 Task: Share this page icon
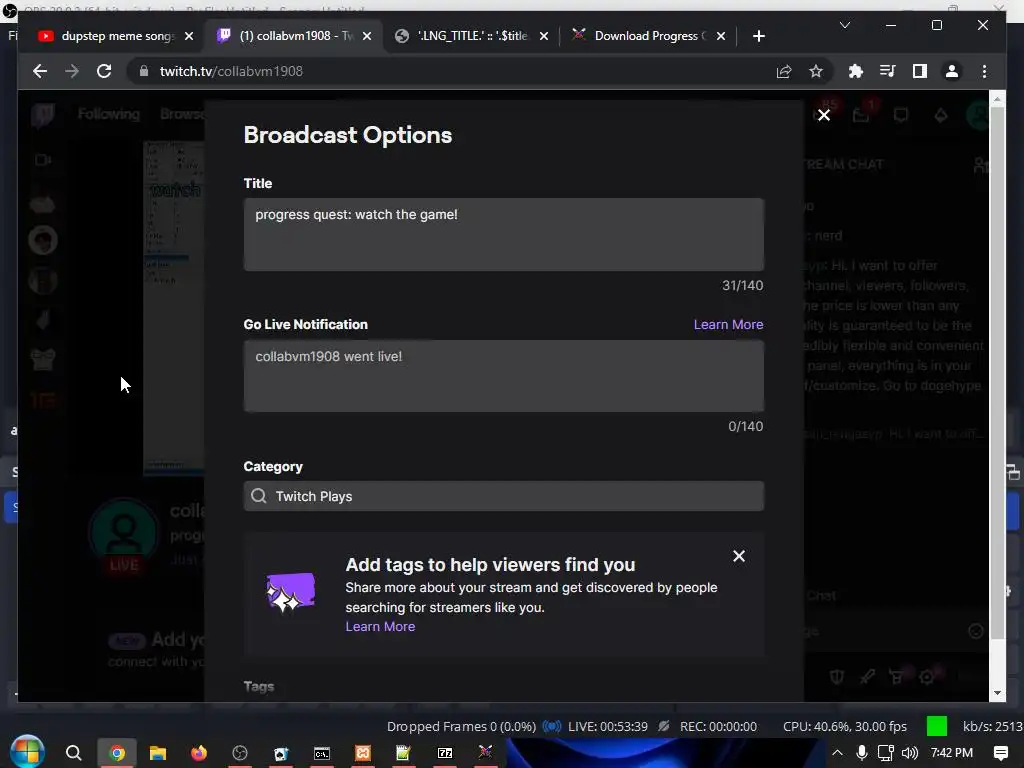784,71
